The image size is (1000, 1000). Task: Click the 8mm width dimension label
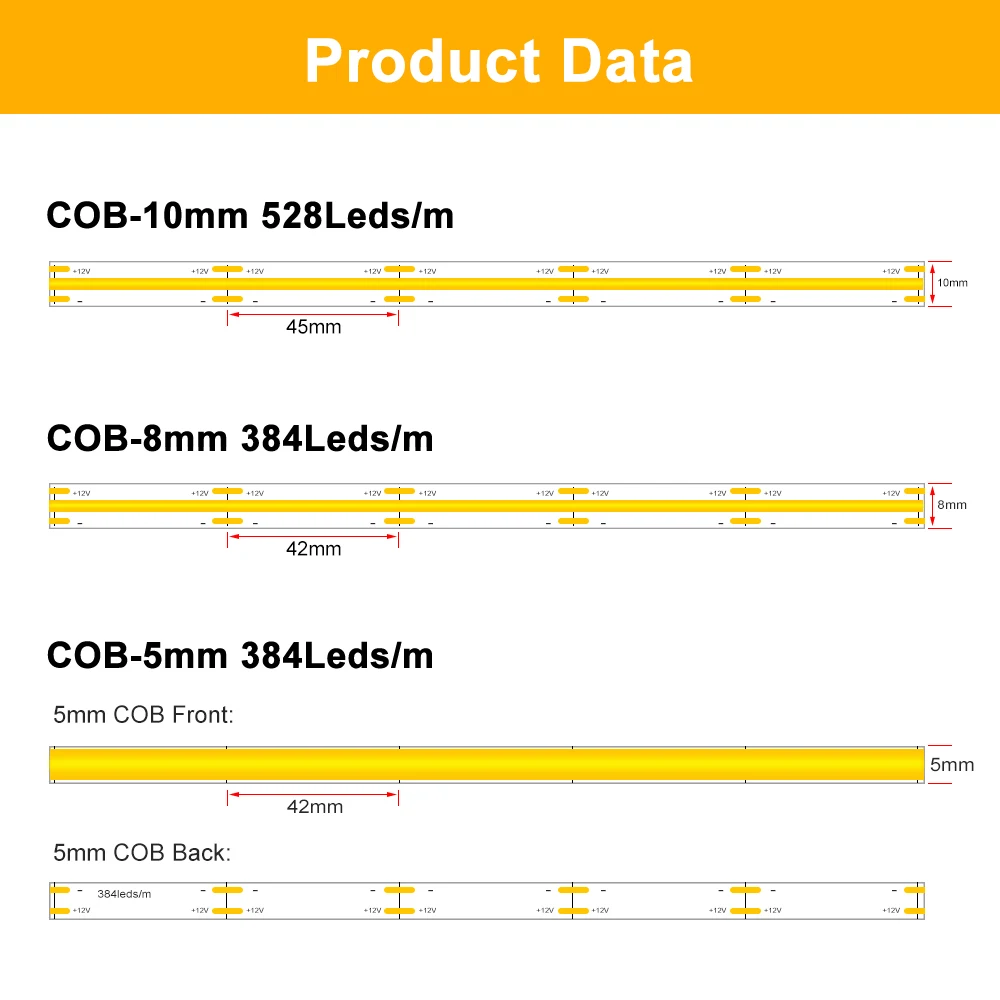point(952,505)
